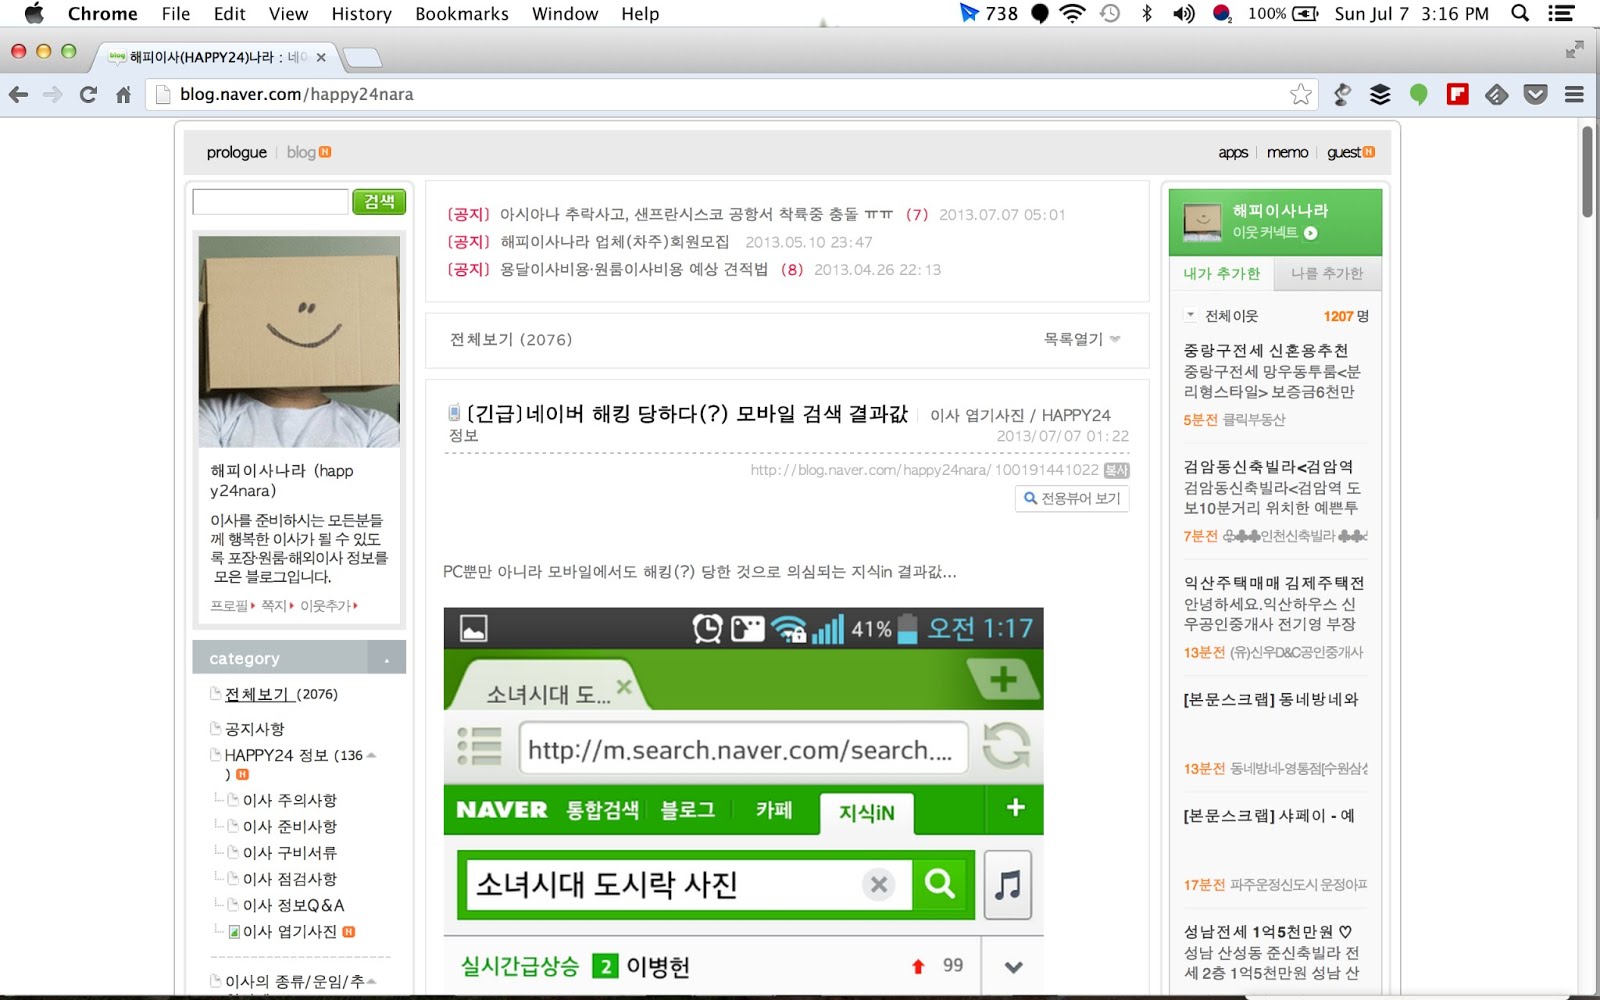
Task: Collapse the HAPPY24 정보 category tree
Action: pos(372,755)
